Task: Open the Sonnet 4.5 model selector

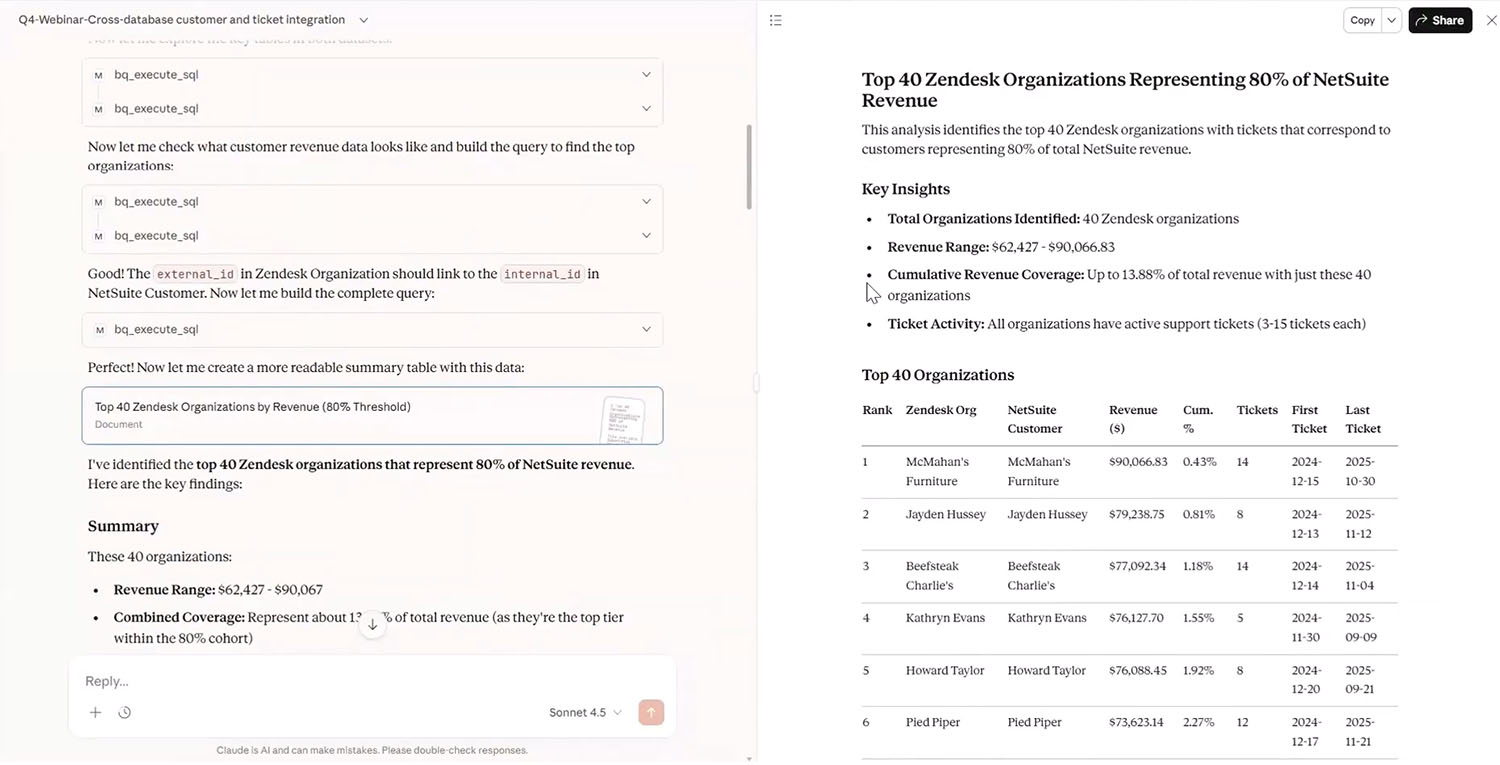Action: pyautogui.click(x=585, y=713)
